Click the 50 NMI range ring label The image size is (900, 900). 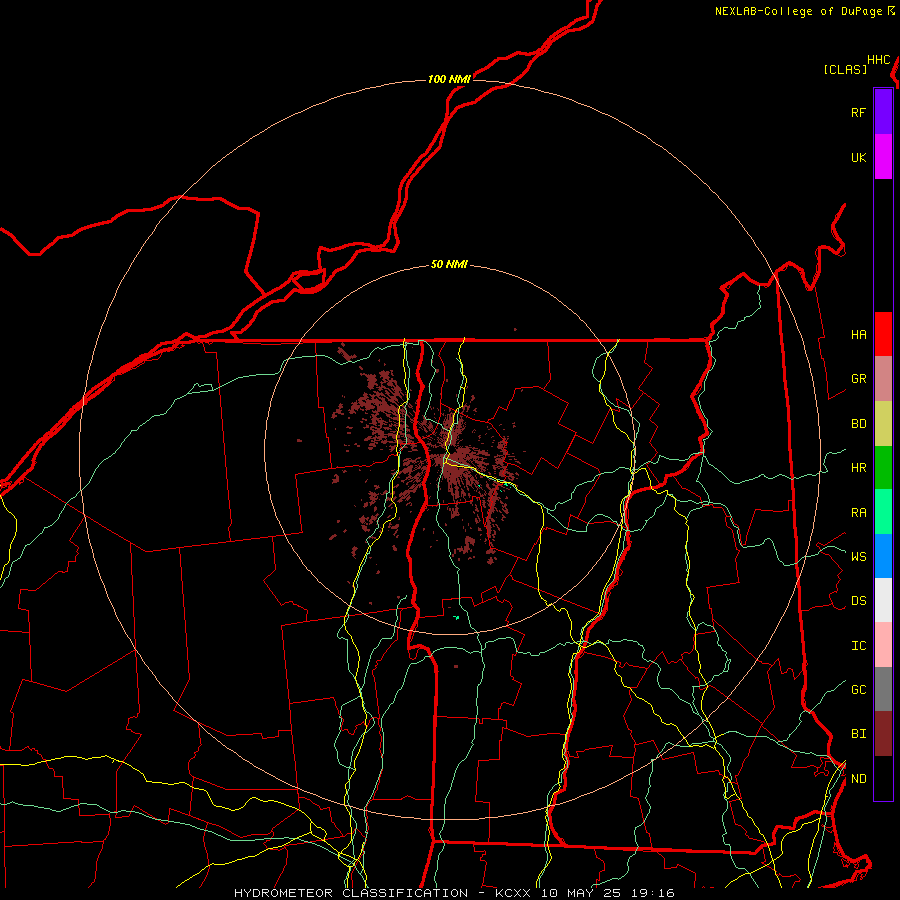click(x=449, y=265)
